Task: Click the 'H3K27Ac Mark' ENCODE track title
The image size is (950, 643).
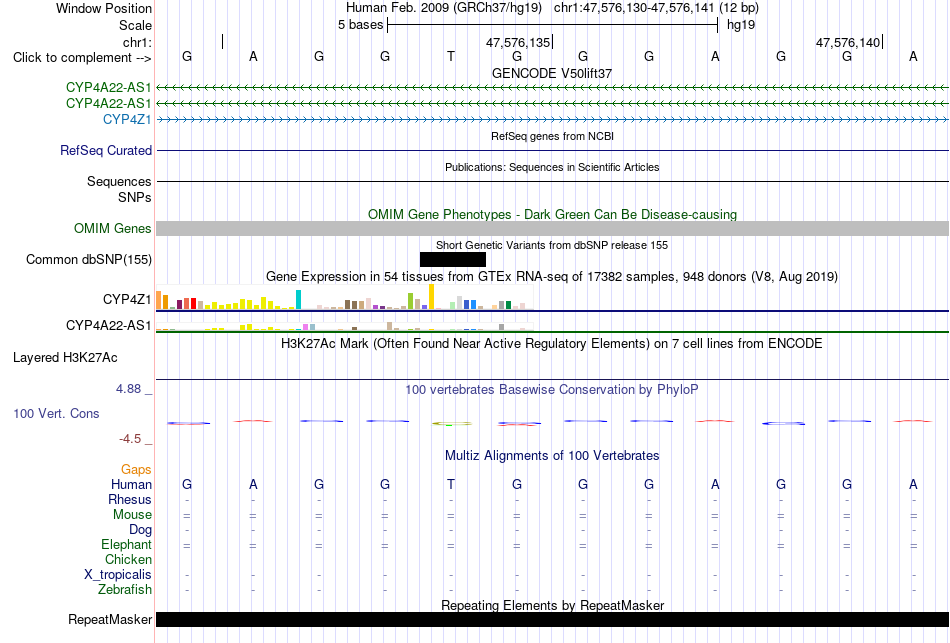Action: pyautogui.click(x=552, y=344)
